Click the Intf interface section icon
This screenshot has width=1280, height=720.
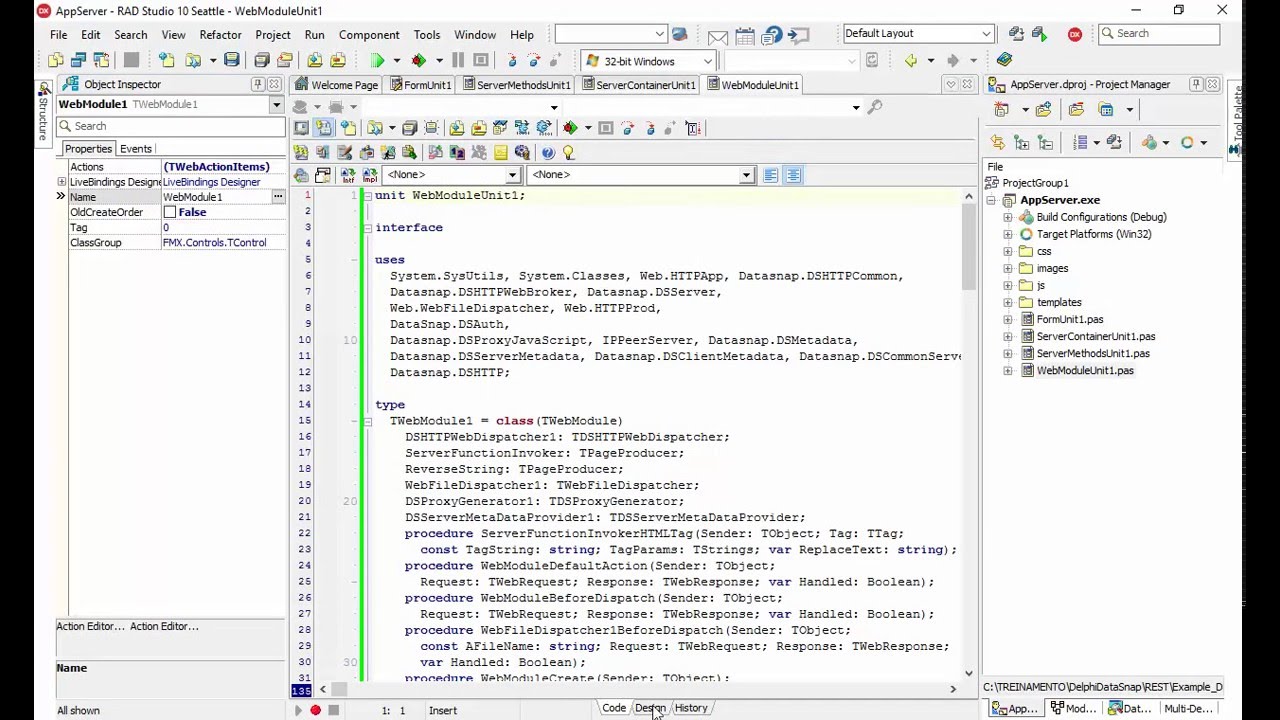[x=348, y=175]
